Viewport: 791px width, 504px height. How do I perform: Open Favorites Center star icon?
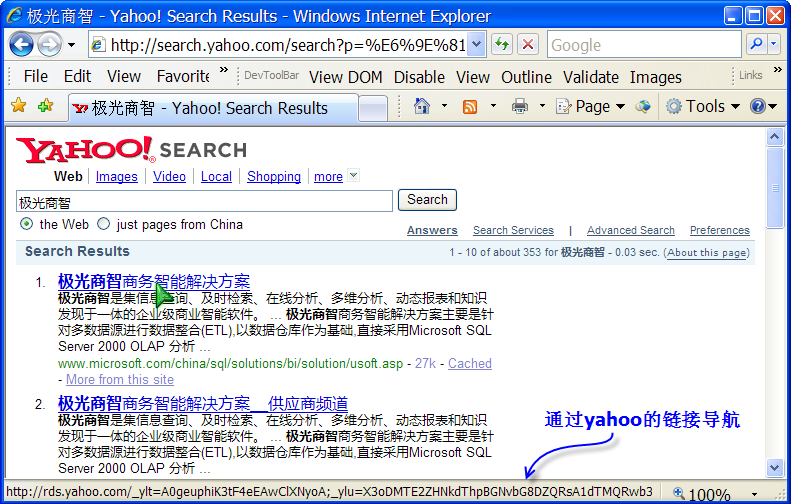(x=19, y=106)
